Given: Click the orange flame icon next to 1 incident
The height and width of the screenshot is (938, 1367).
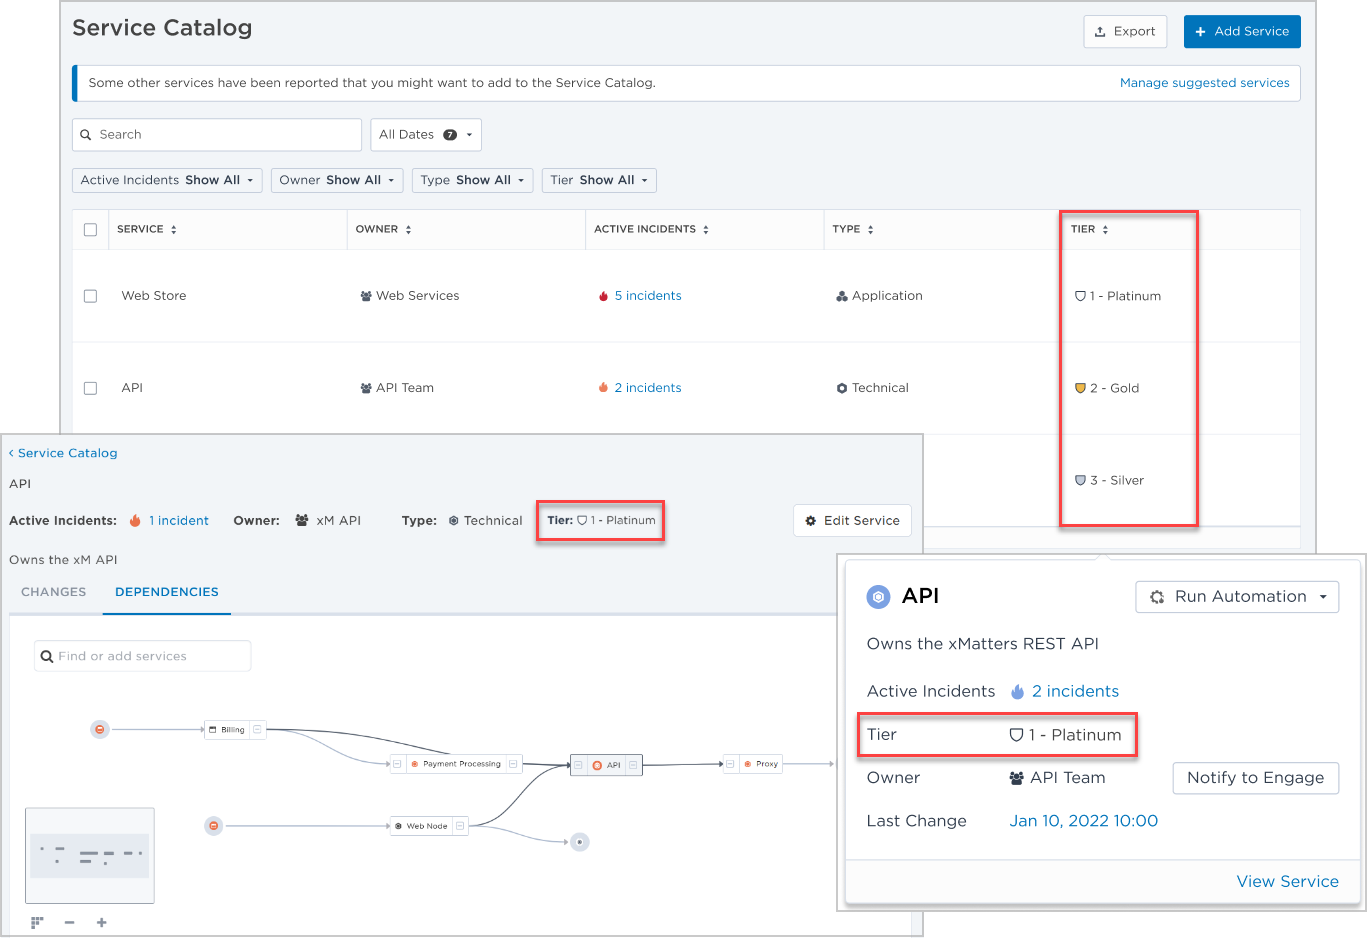Looking at the screenshot, I should 136,521.
